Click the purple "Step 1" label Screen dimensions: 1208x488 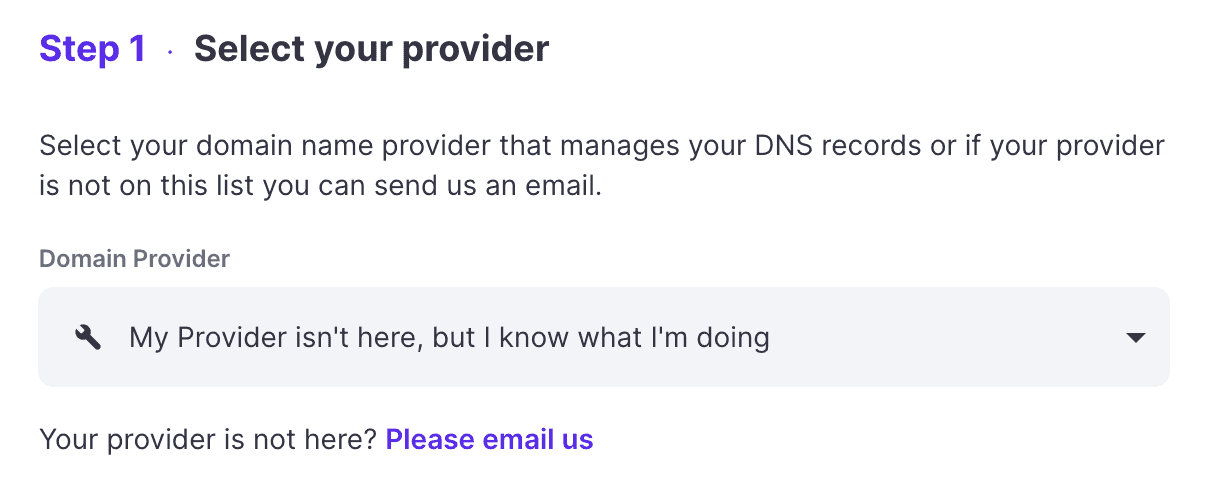coord(92,48)
